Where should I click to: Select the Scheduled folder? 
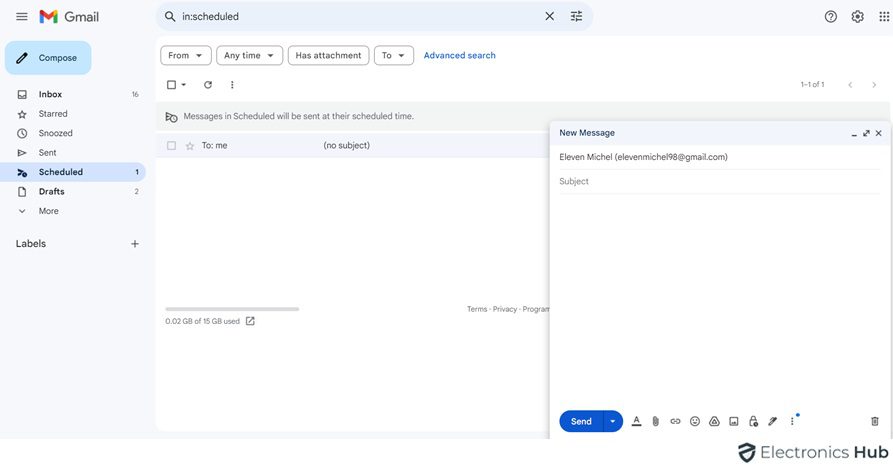point(73,172)
